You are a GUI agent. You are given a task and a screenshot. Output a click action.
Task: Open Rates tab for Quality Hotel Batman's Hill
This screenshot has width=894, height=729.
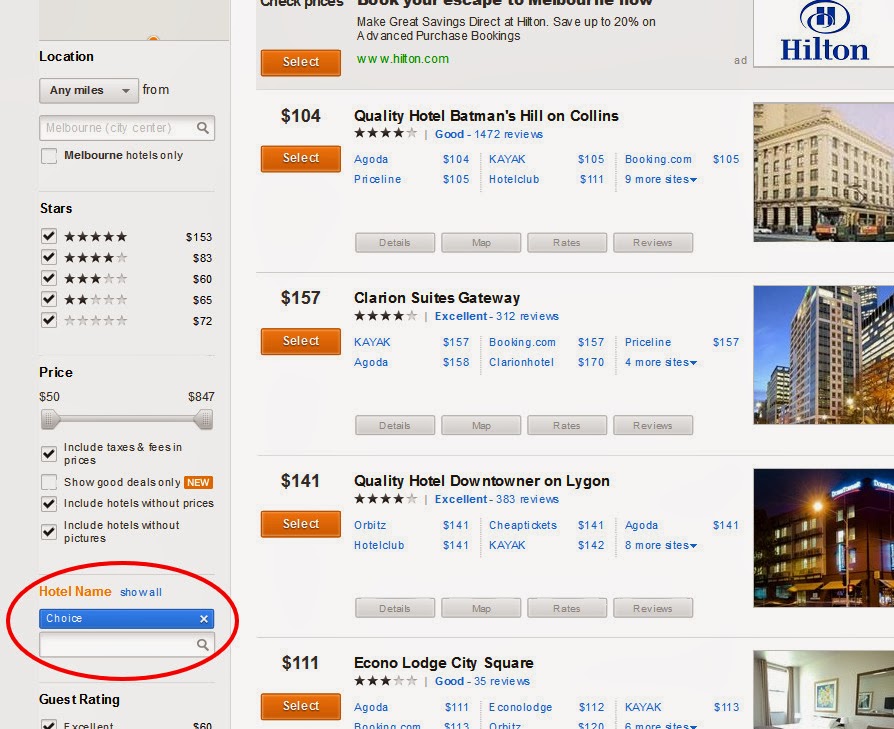click(567, 242)
